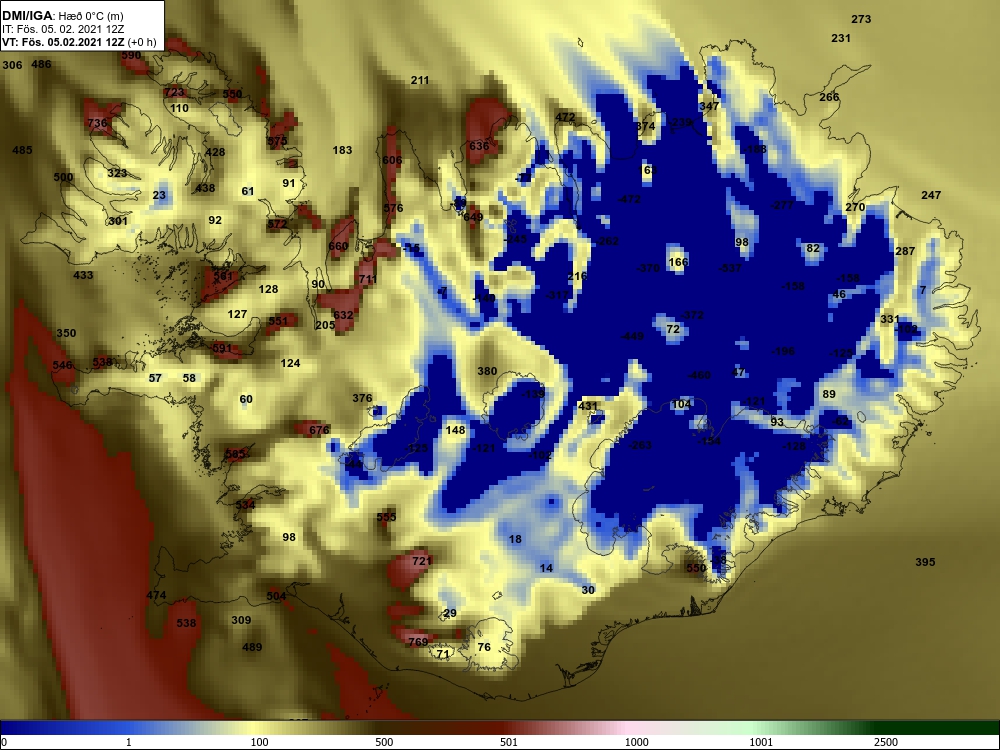
Task: Click the map value '148'
Action: click(455, 430)
